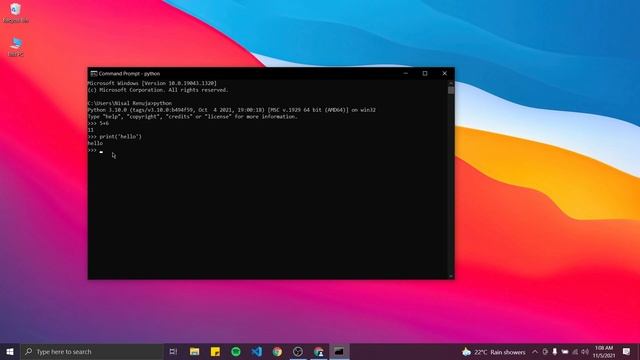Close the Command Prompt window
The width and height of the screenshot is (640, 360).
click(x=444, y=73)
